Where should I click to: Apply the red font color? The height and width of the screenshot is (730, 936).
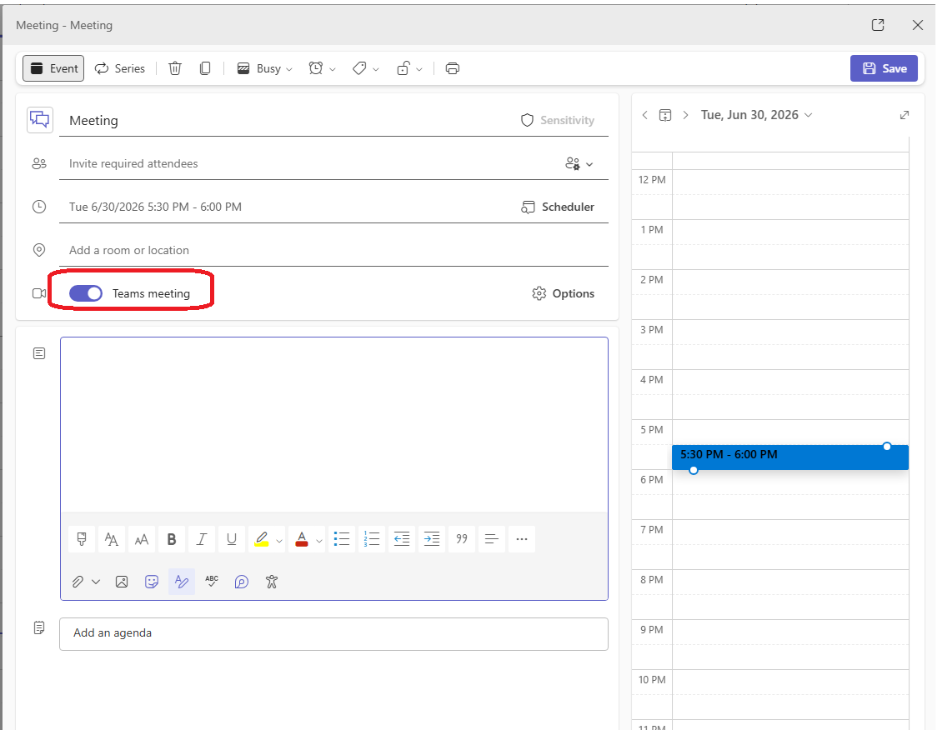pos(302,539)
